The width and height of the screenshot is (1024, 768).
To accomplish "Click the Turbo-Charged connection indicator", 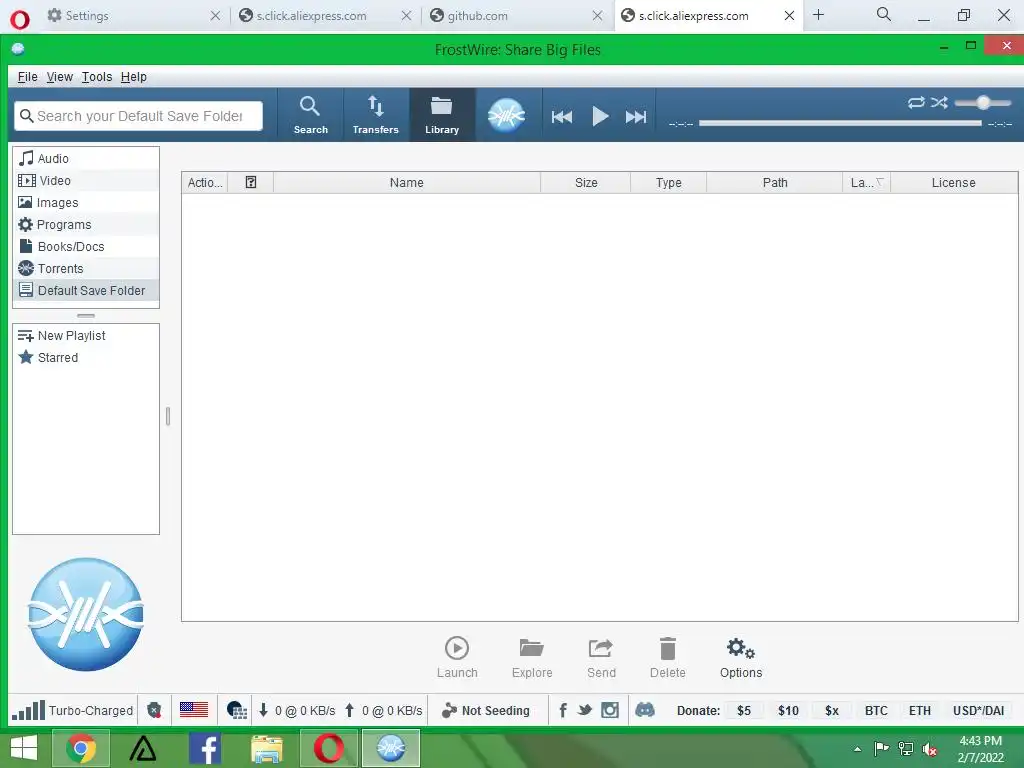I will pyautogui.click(x=72, y=710).
